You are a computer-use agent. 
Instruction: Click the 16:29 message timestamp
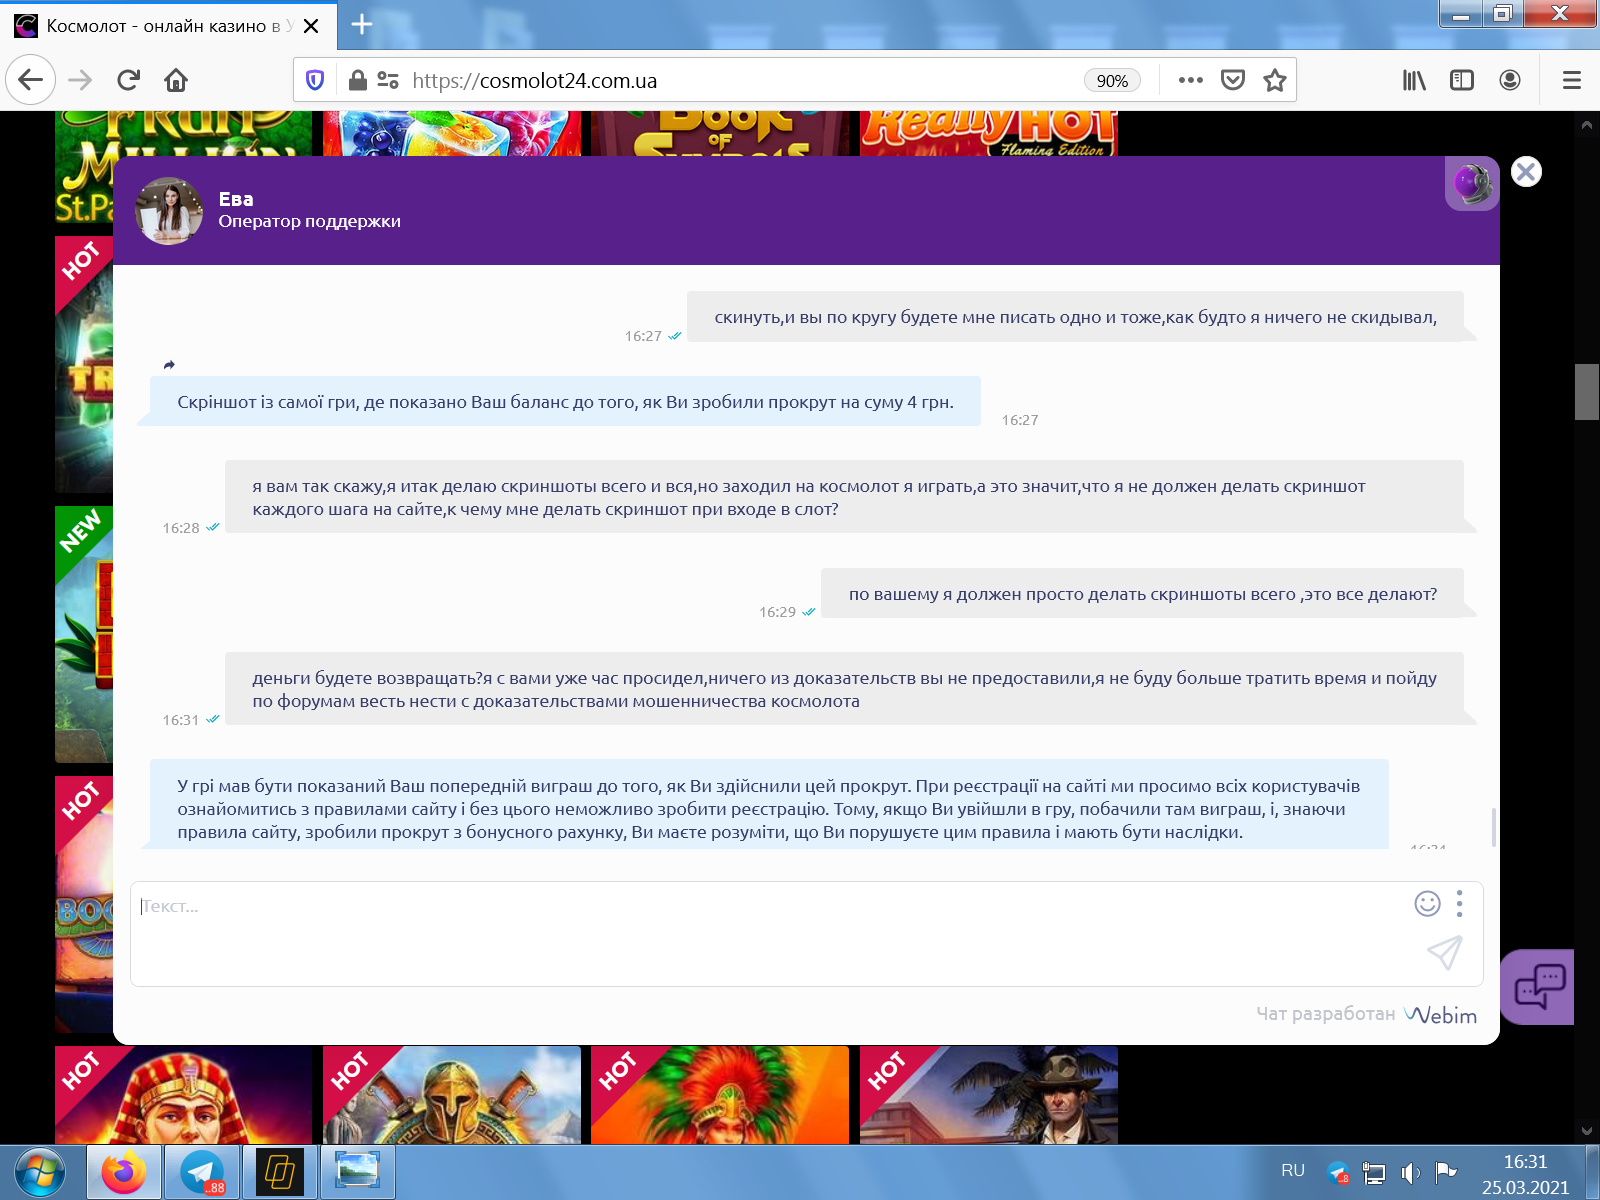point(777,612)
